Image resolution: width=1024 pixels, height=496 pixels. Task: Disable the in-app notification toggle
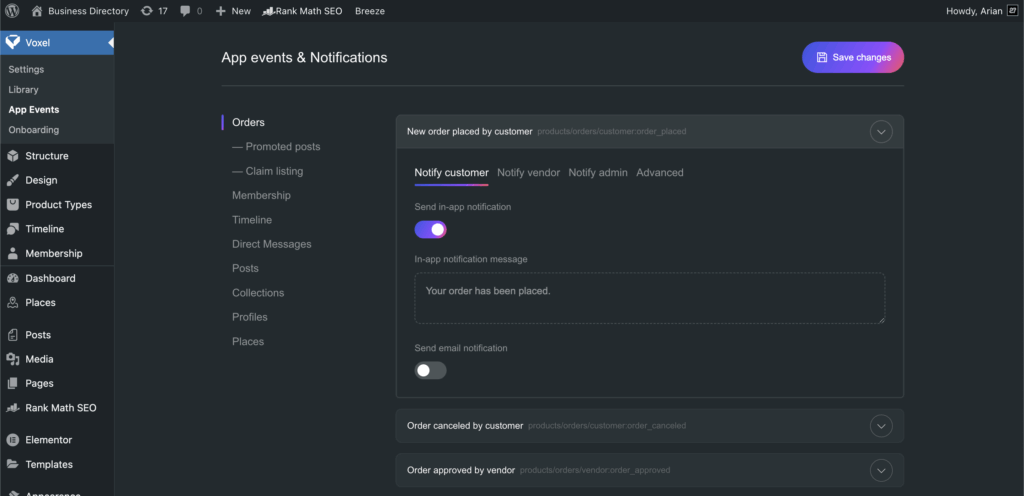pos(430,229)
